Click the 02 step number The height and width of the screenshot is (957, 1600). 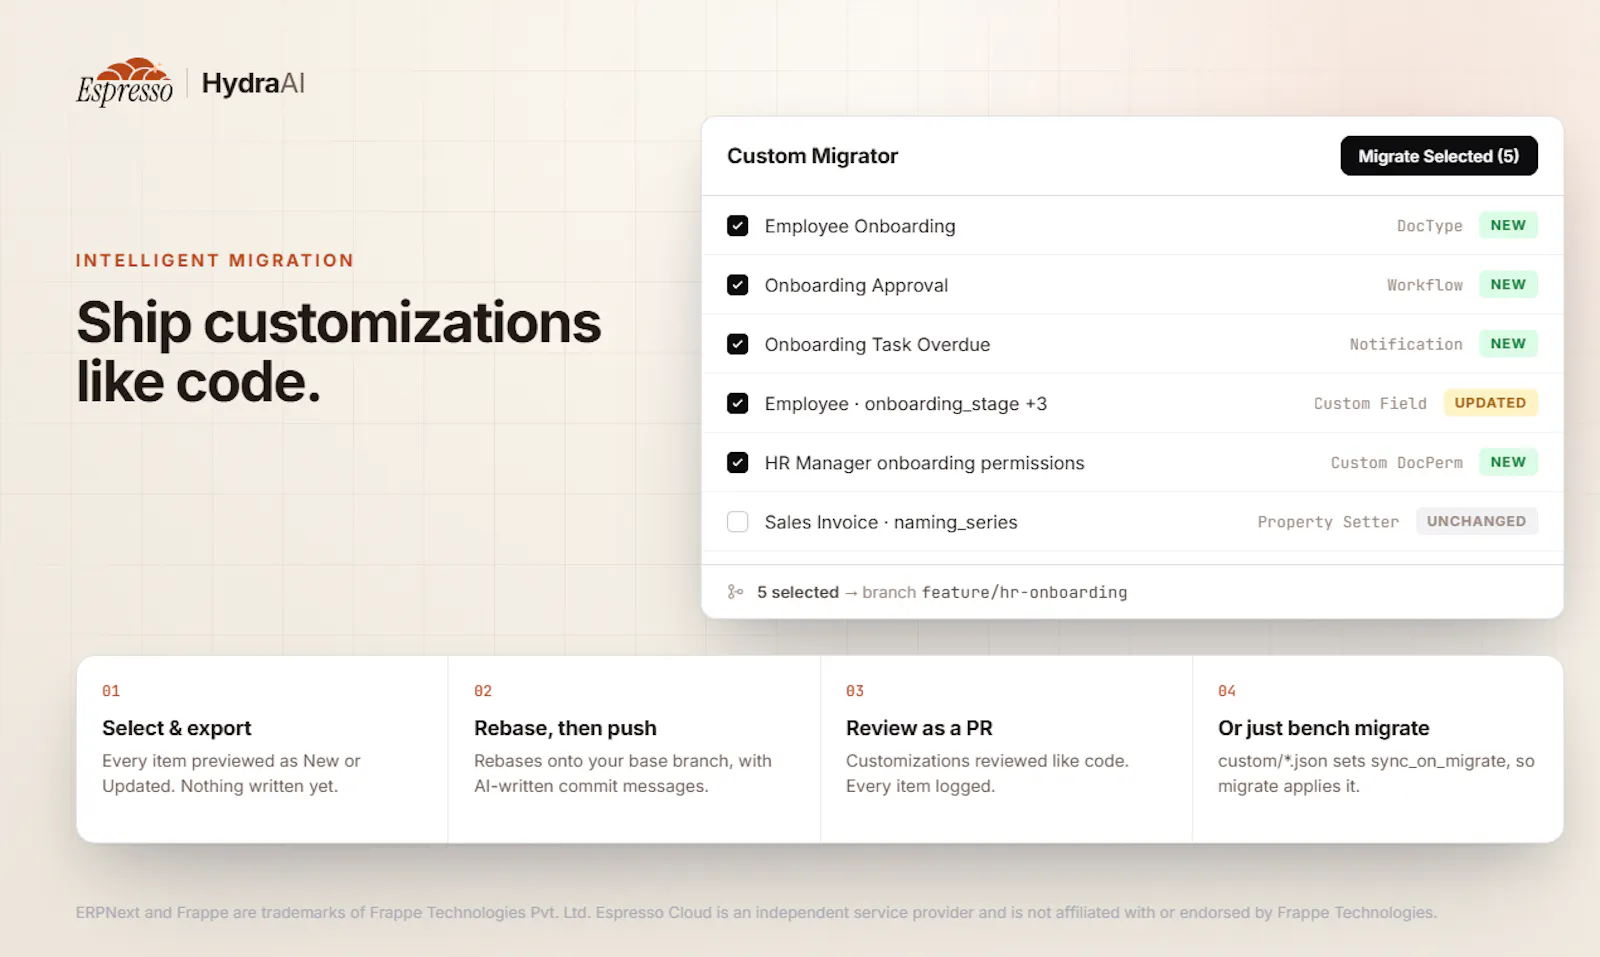tap(483, 691)
